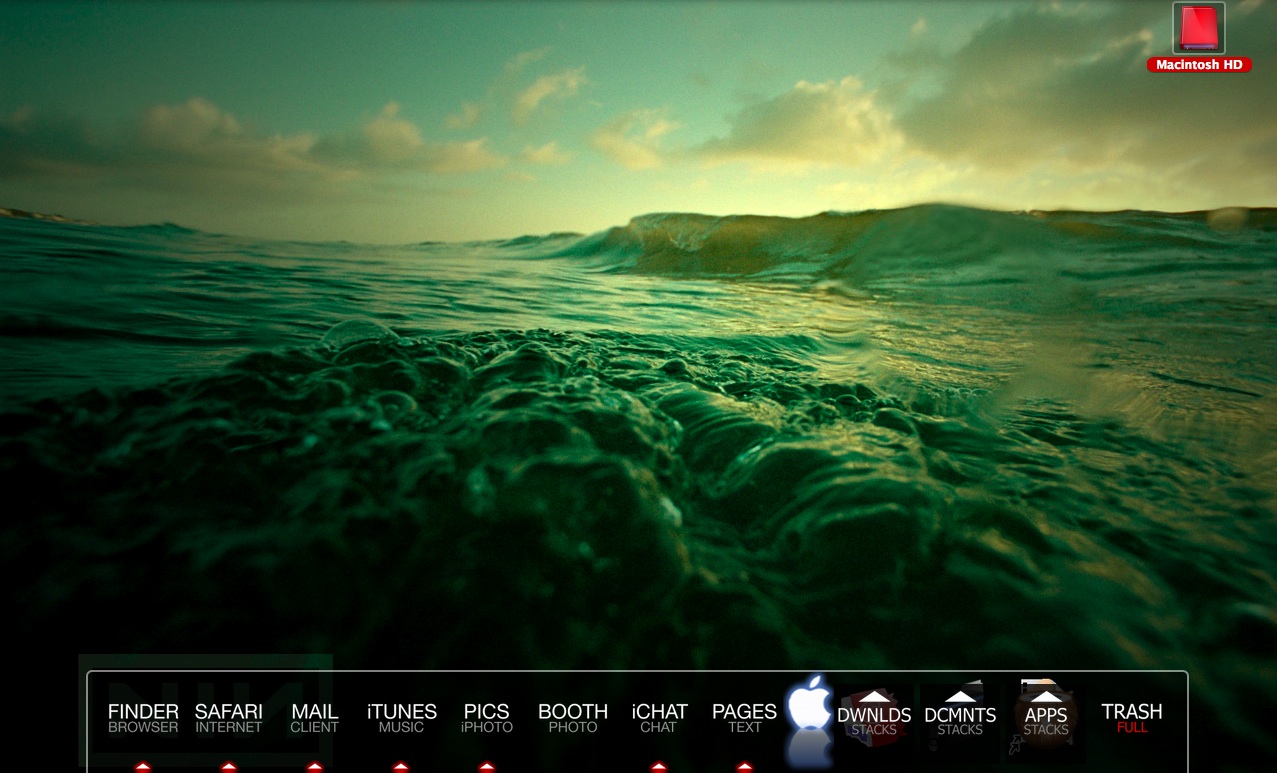1277x773 pixels.
Task: Open FINDER Browser in the dock
Action: [143, 718]
